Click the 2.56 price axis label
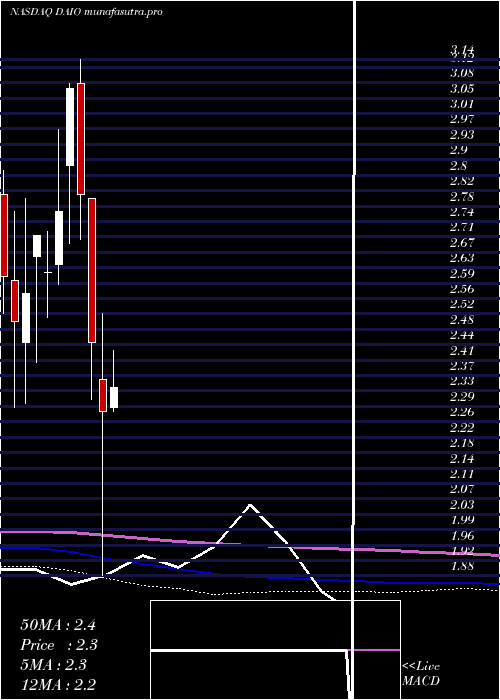 click(x=462, y=289)
